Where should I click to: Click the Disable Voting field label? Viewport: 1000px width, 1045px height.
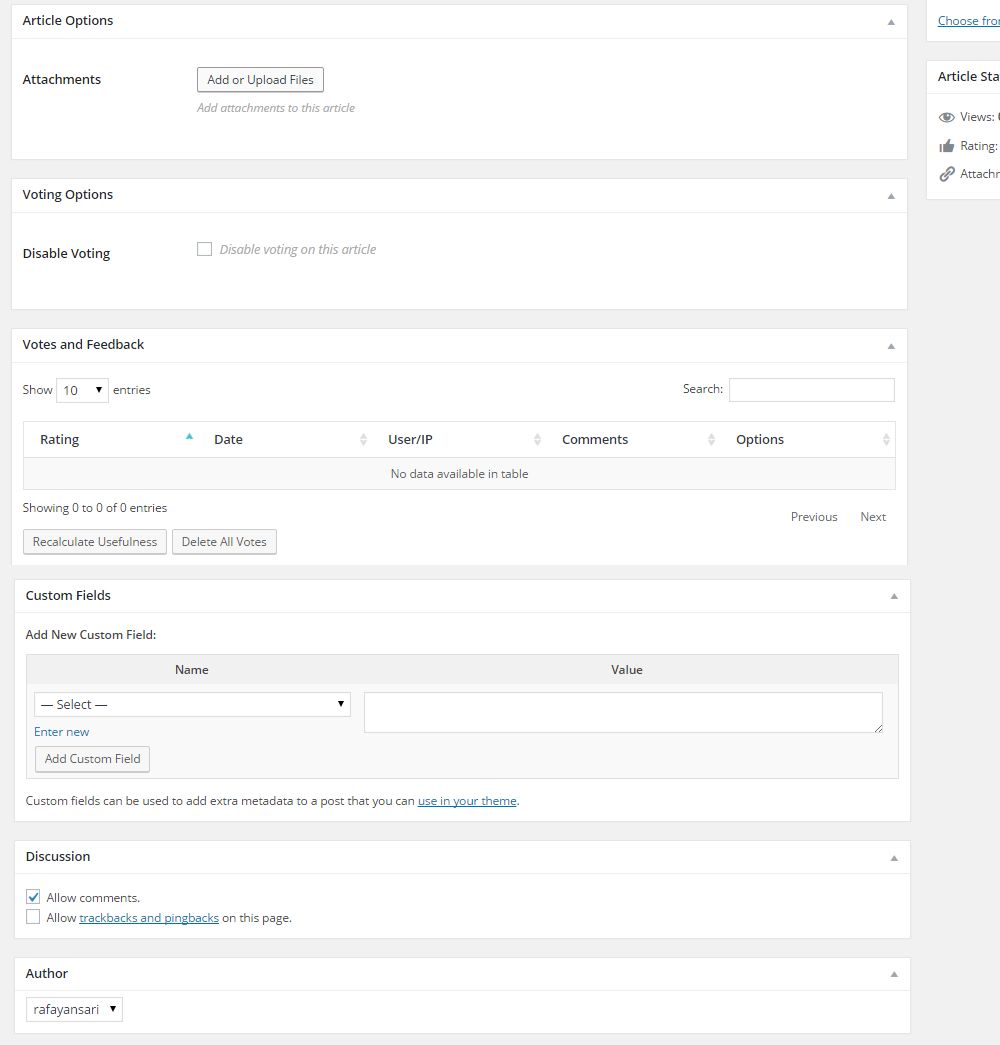(66, 253)
